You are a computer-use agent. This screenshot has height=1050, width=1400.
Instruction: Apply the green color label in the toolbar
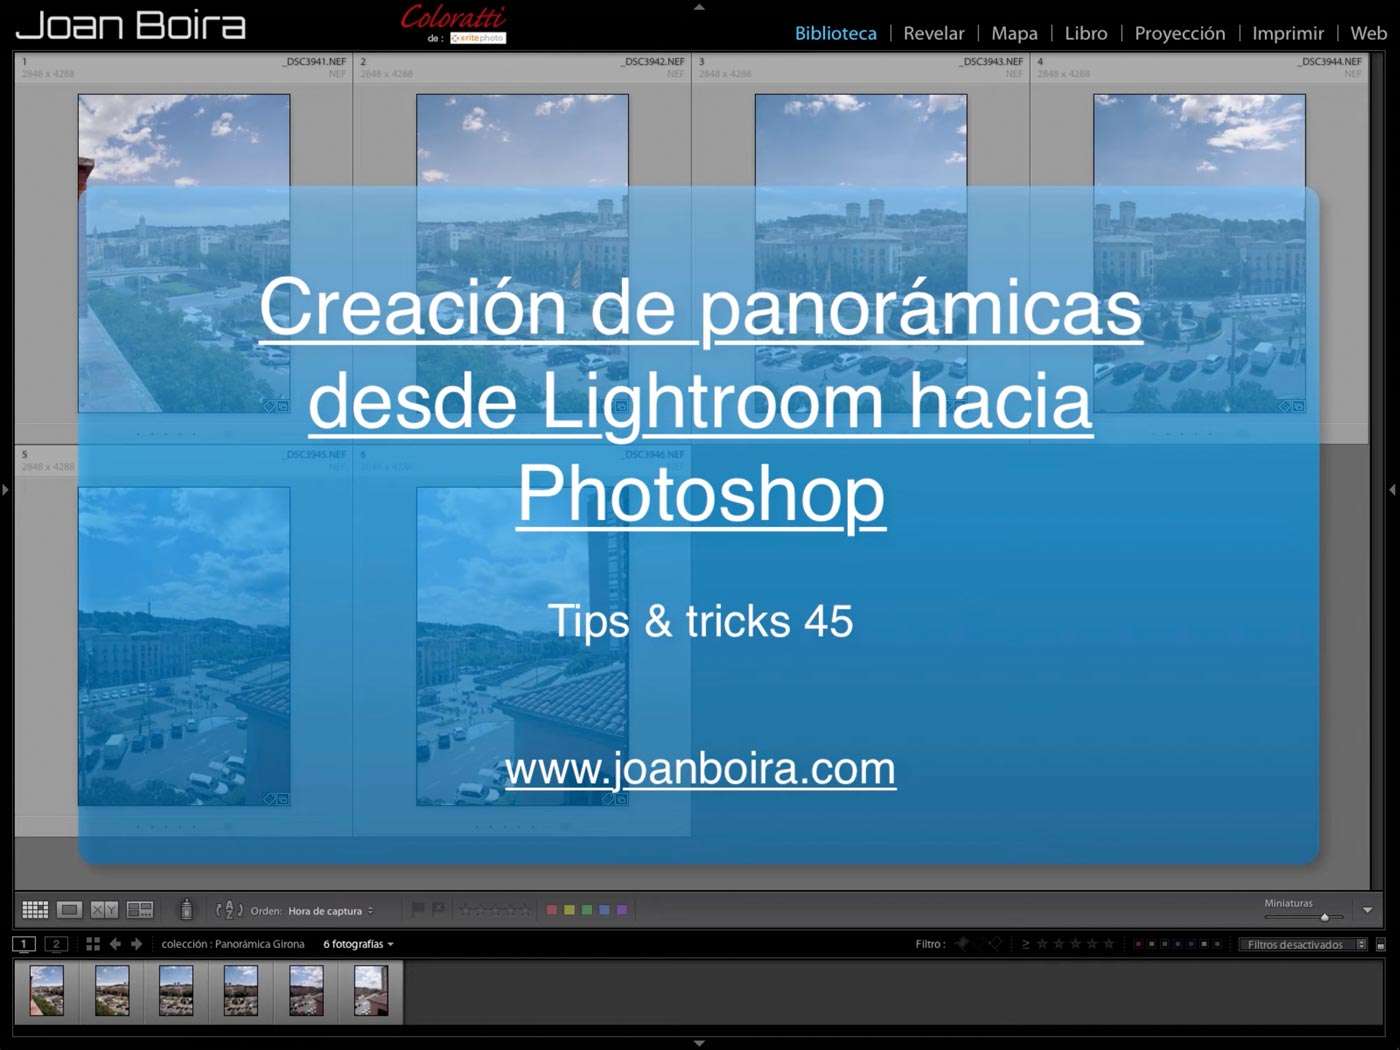pos(587,910)
